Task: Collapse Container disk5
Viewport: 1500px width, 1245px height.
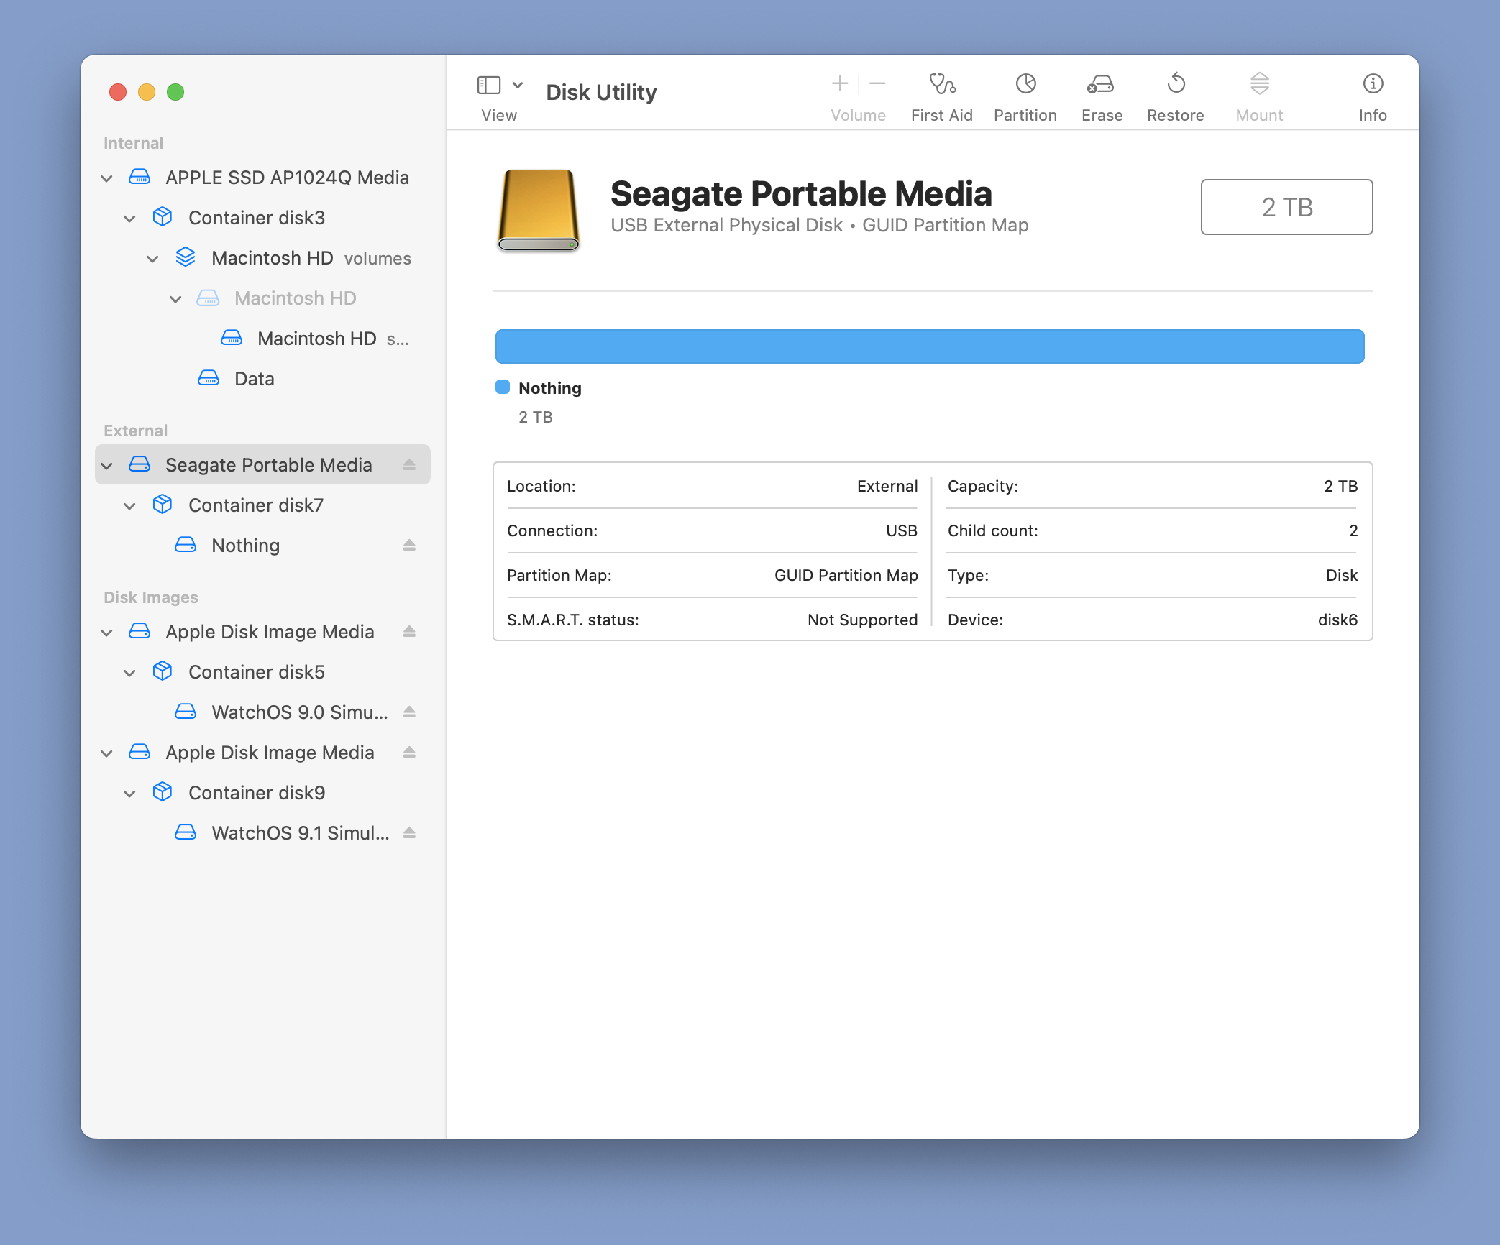Action: pyautogui.click(x=130, y=673)
